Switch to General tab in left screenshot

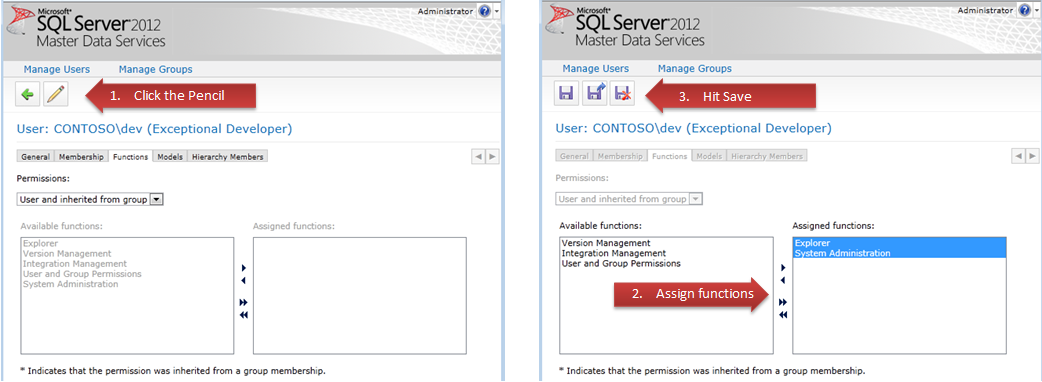(x=35, y=157)
